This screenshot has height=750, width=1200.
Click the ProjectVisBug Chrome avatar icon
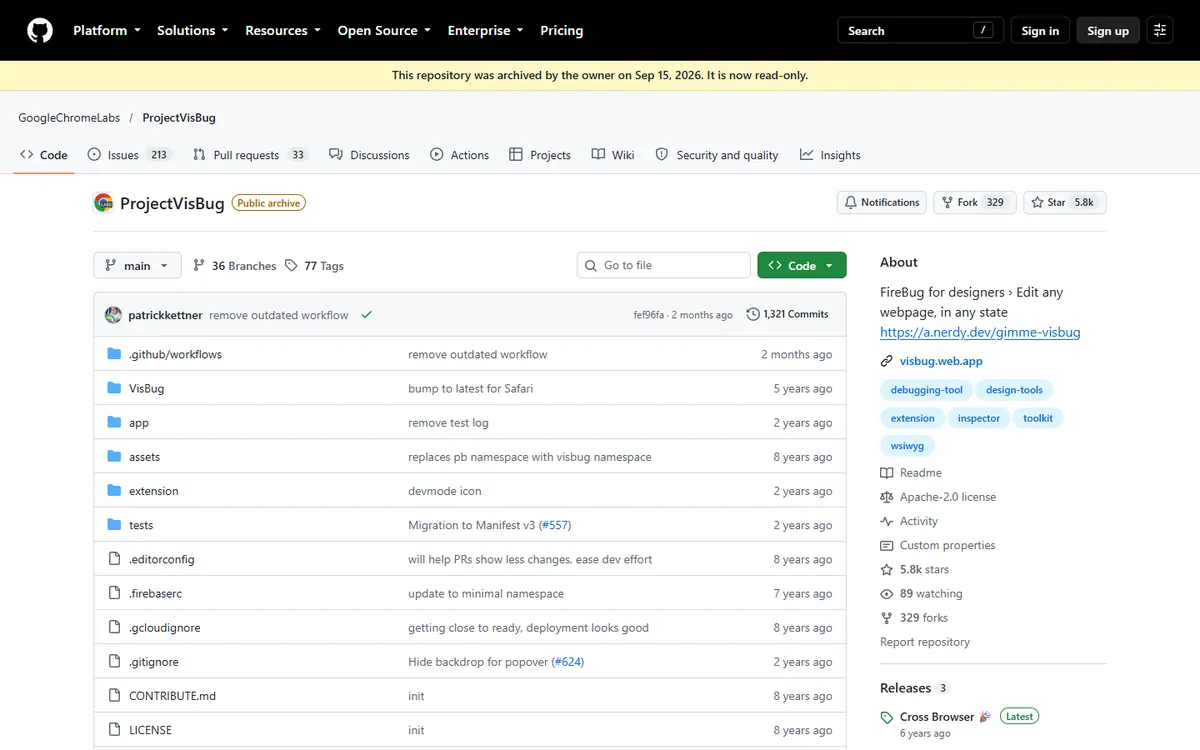[x=104, y=203]
